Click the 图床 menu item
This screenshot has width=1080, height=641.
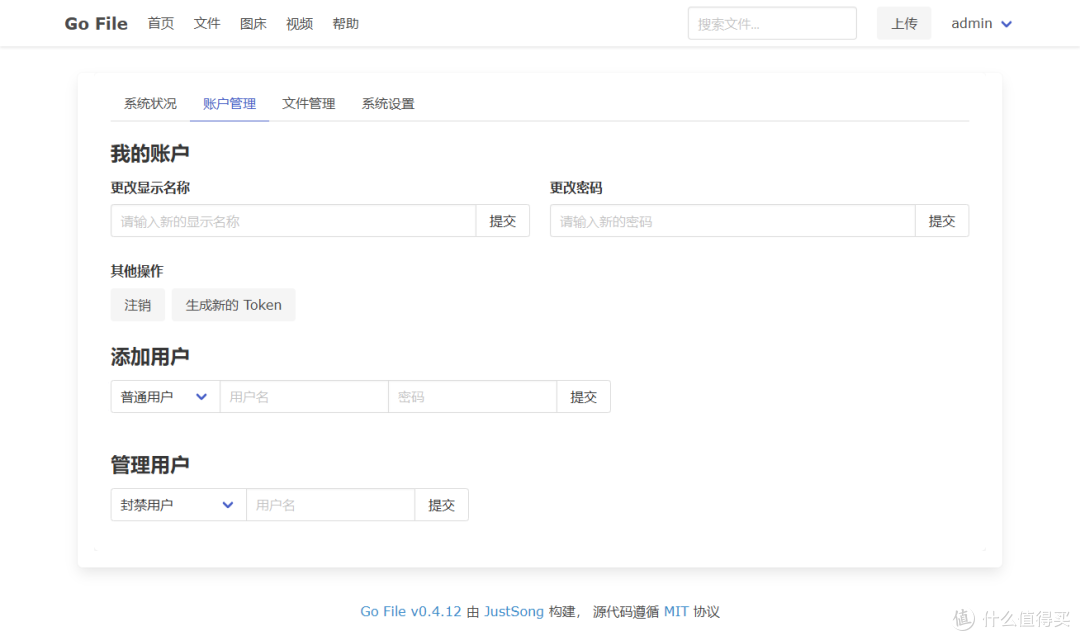[253, 23]
